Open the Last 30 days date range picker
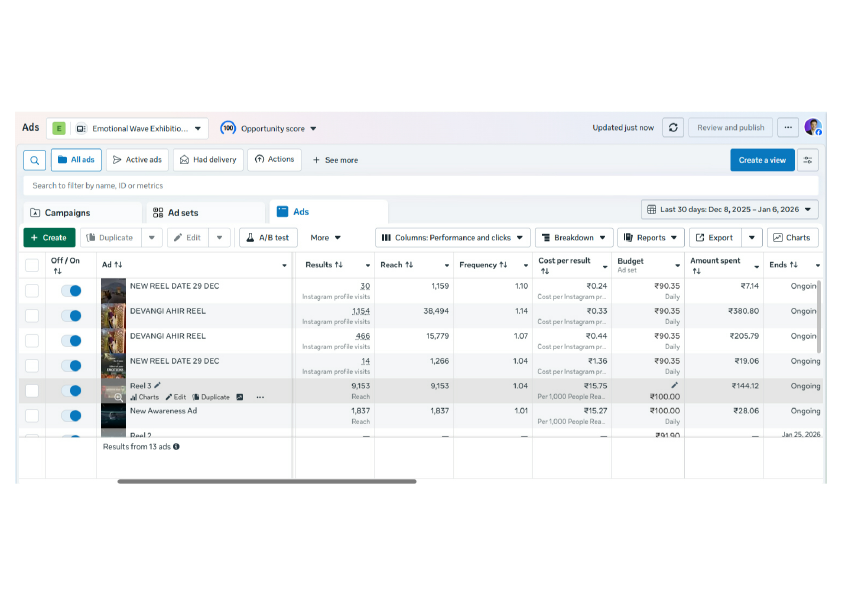 point(729,209)
